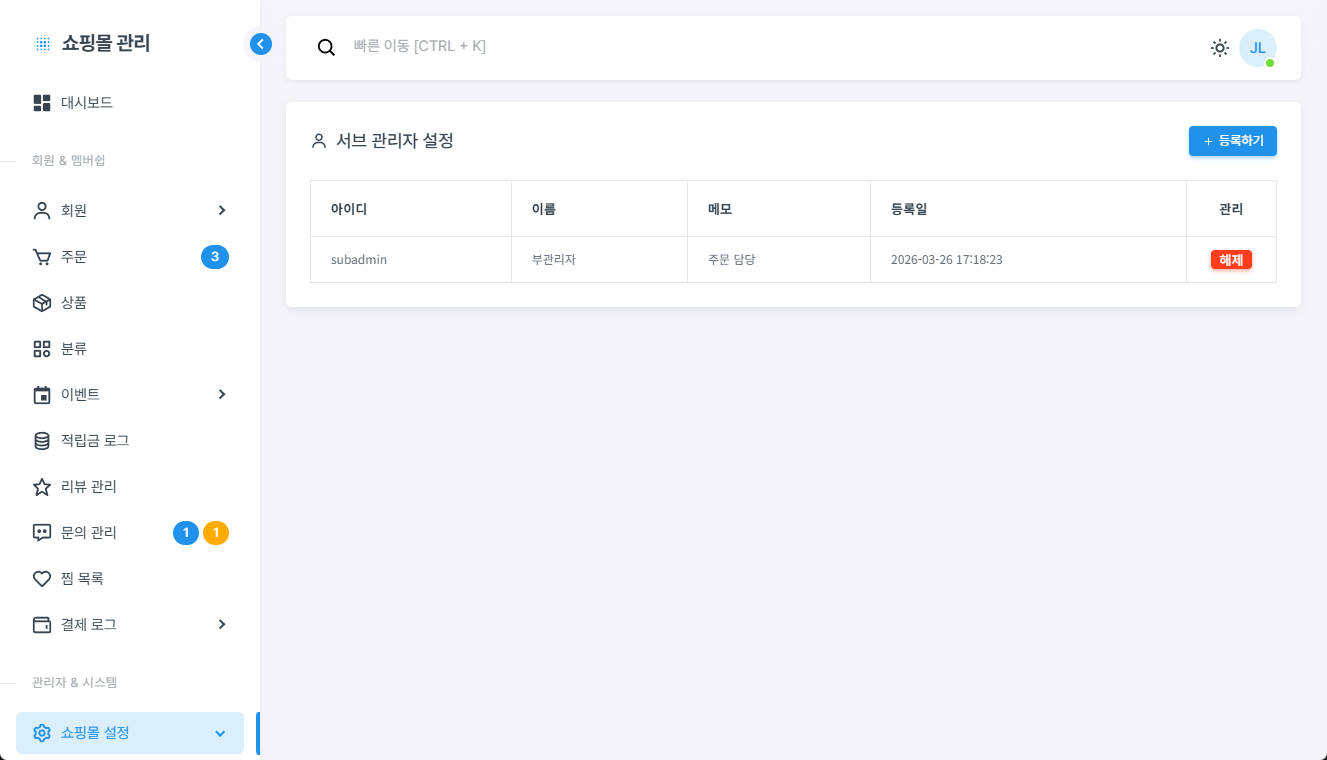
Task: Click the heart icon for 찜 목록
Action: pos(42,579)
